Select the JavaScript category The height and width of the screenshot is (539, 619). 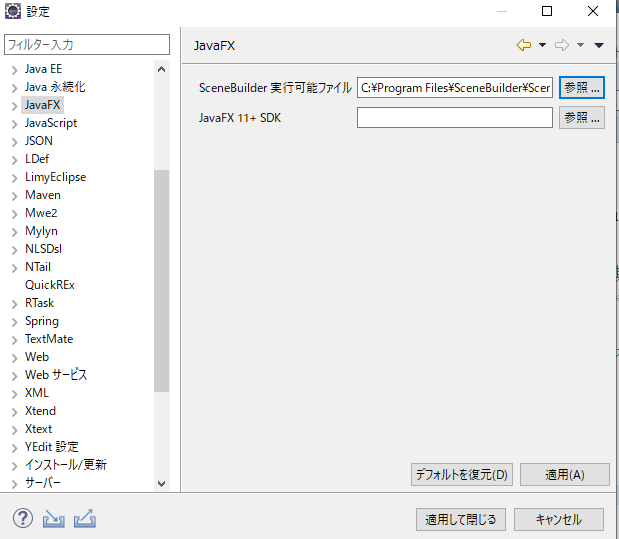[x=51, y=123]
